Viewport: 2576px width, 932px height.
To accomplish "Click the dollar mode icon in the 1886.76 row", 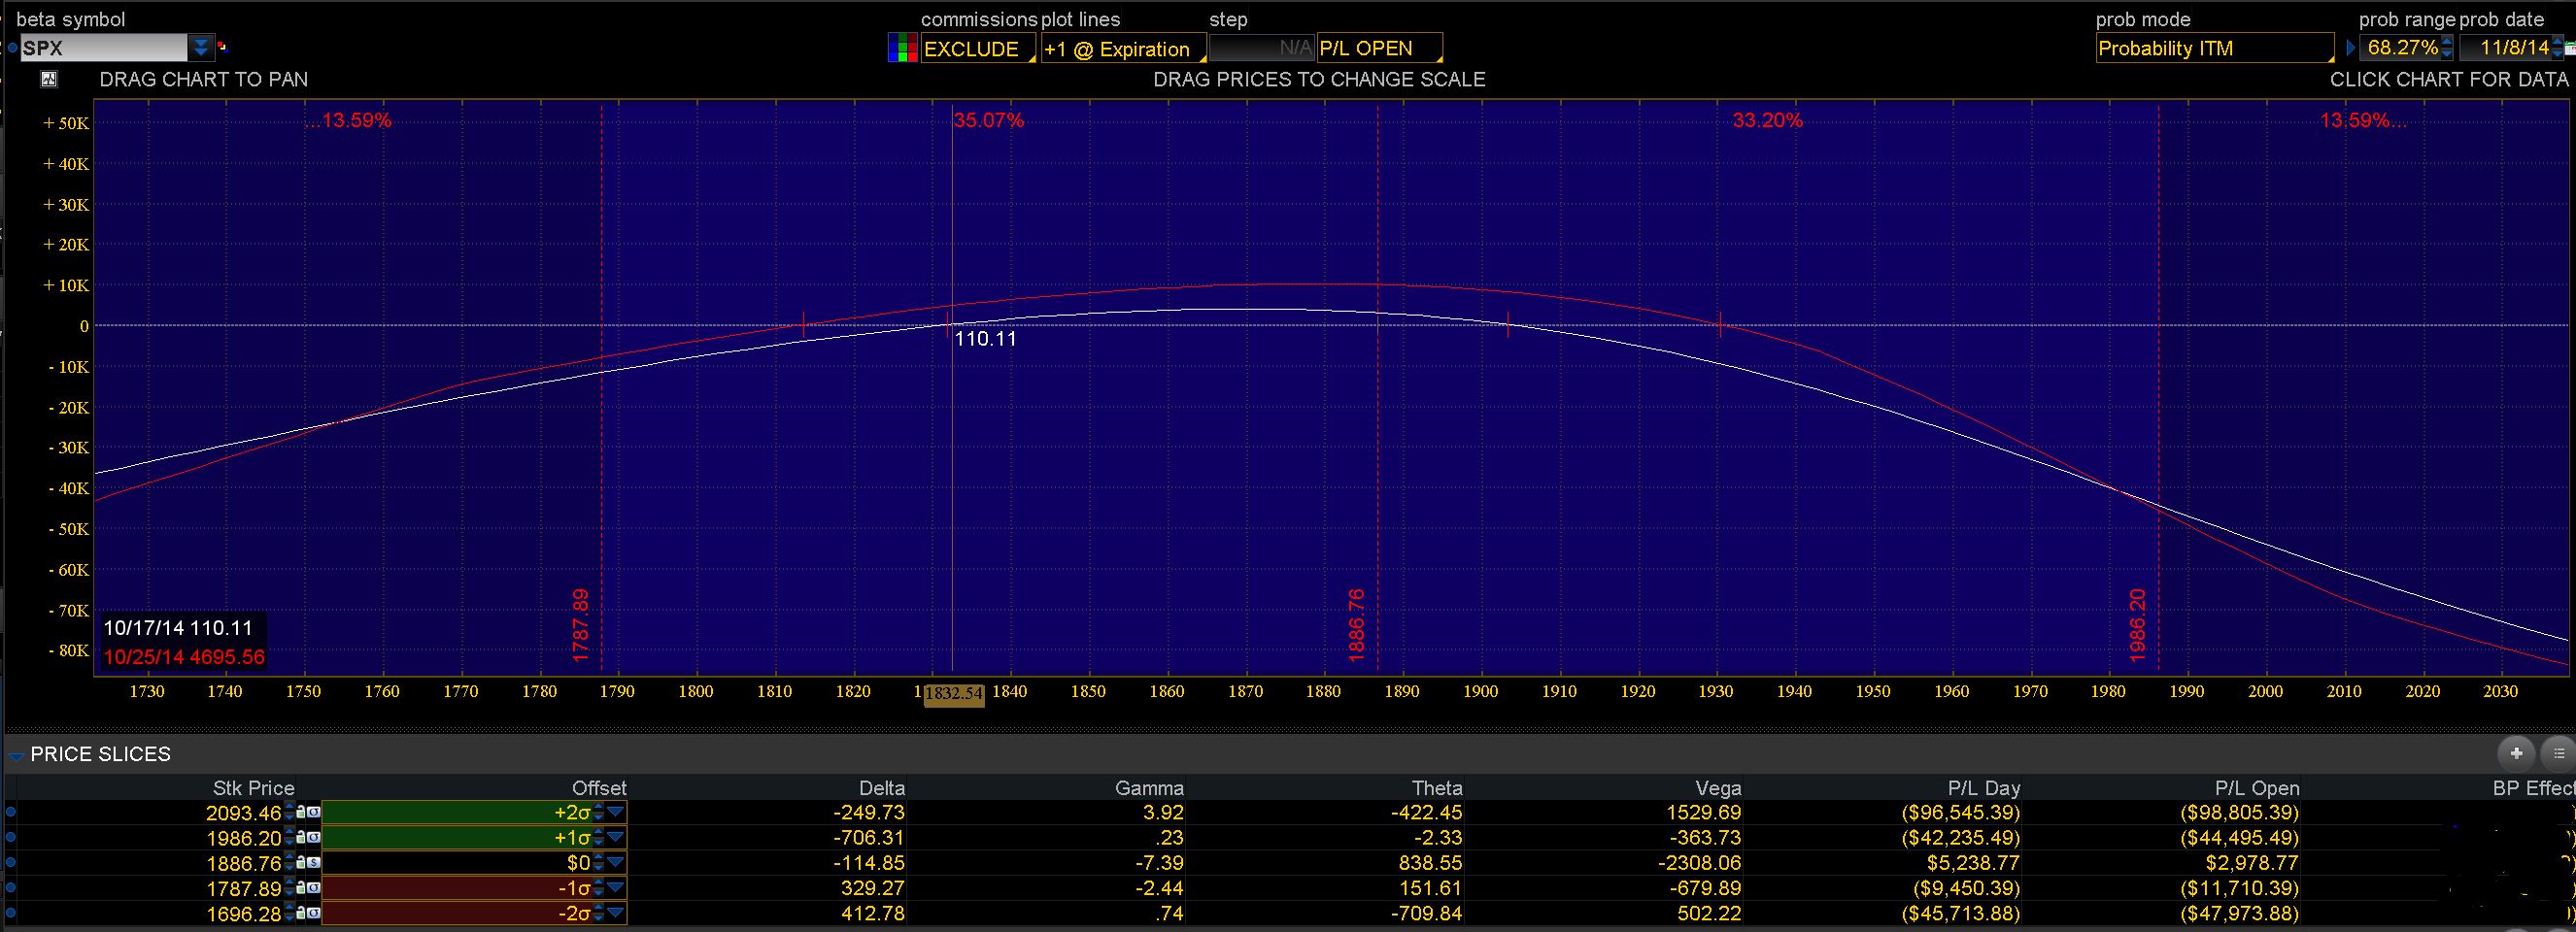I will (x=314, y=862).
